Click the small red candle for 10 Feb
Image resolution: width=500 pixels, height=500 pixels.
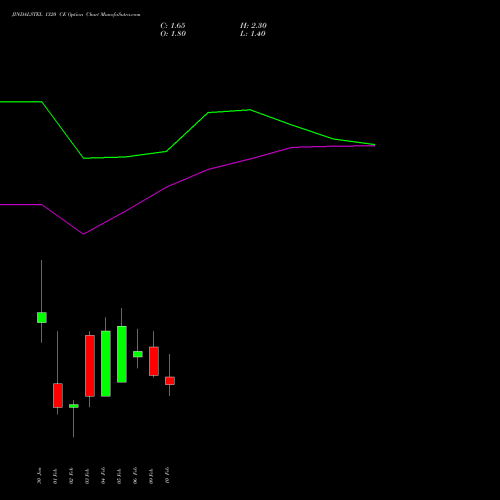pos(170,381)
